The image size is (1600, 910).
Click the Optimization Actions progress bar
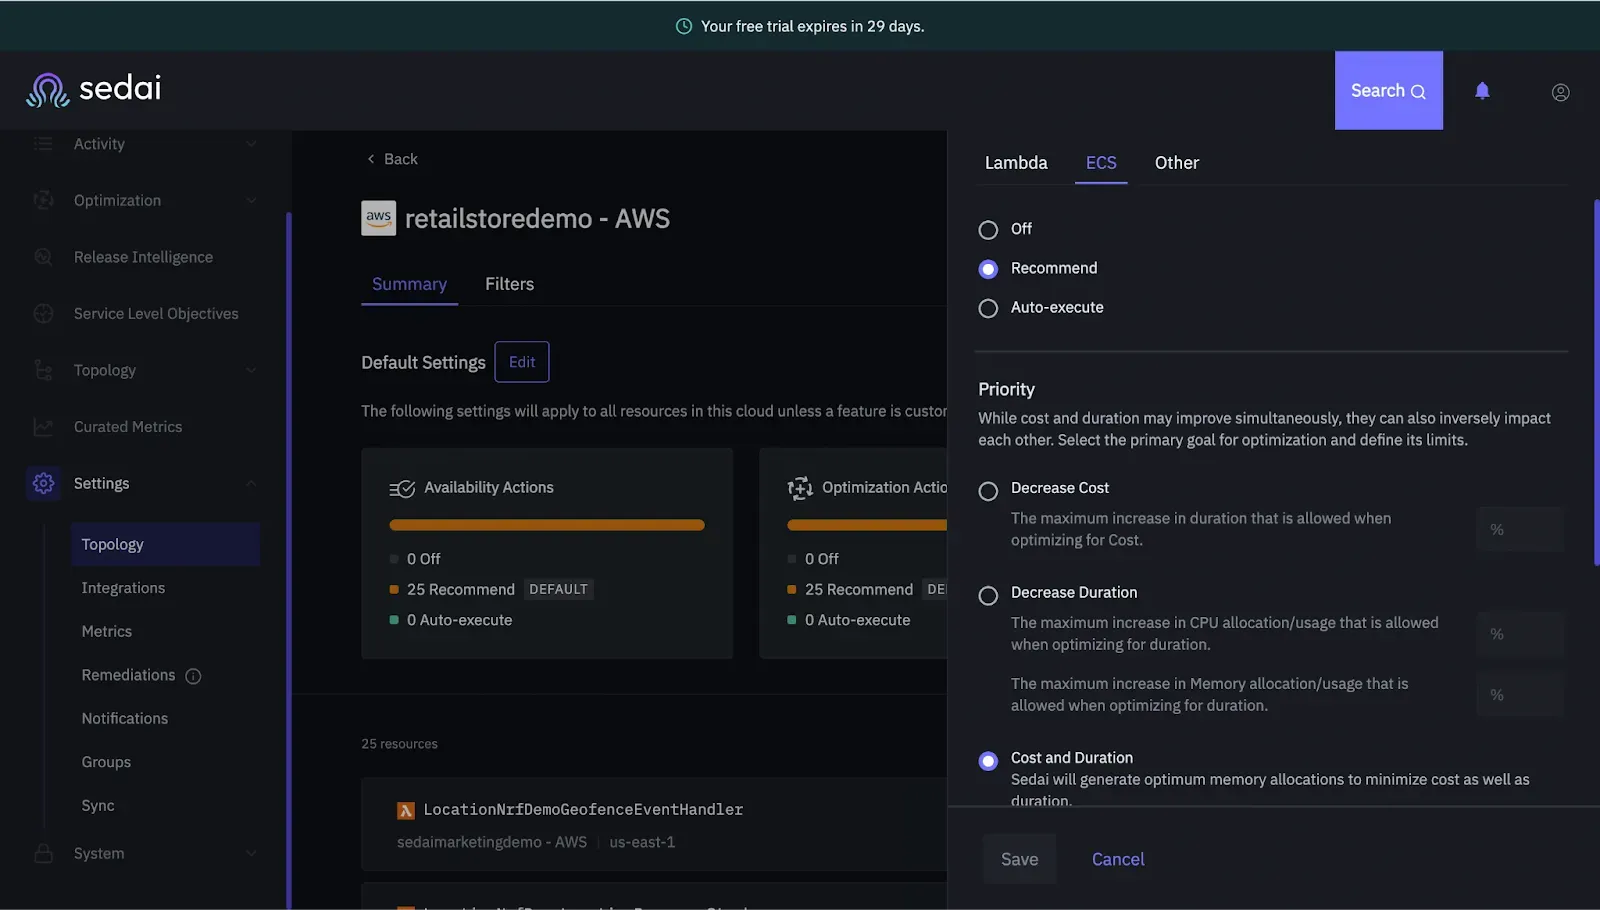[867, 525]
